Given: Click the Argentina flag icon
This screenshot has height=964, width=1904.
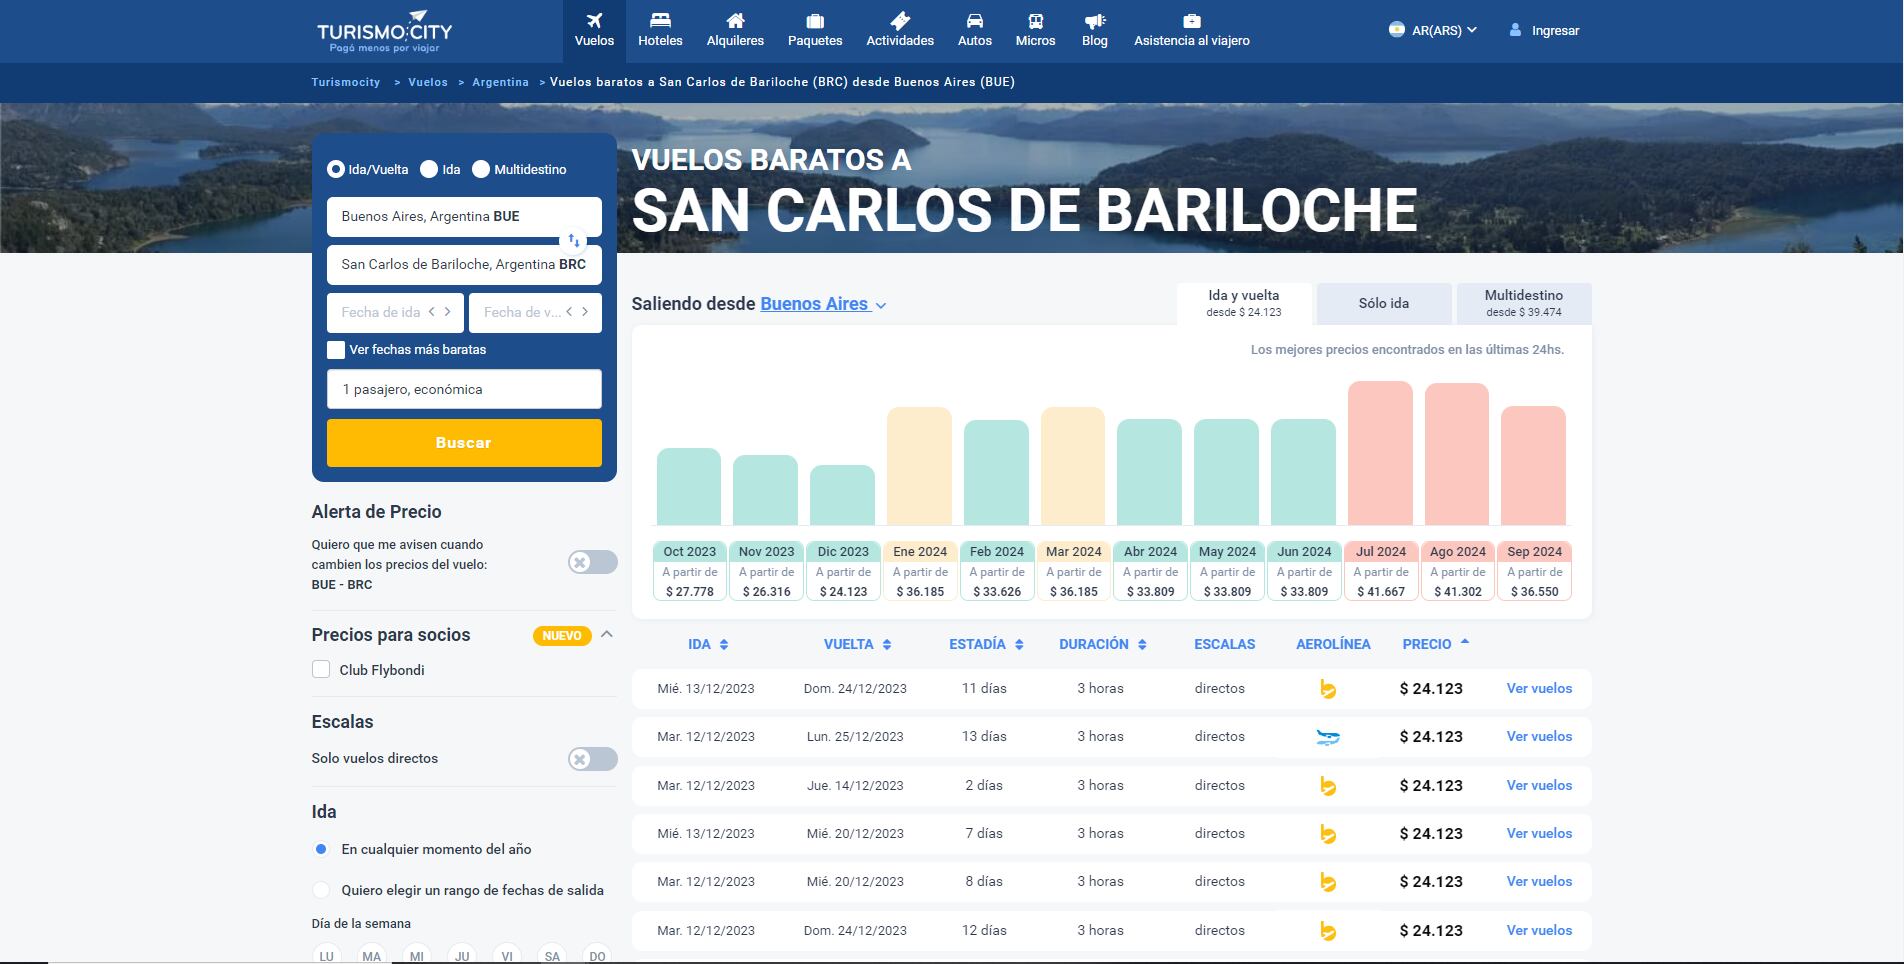Looking at the screenshot, I should pyautogui.click(x=1397, y=30).
